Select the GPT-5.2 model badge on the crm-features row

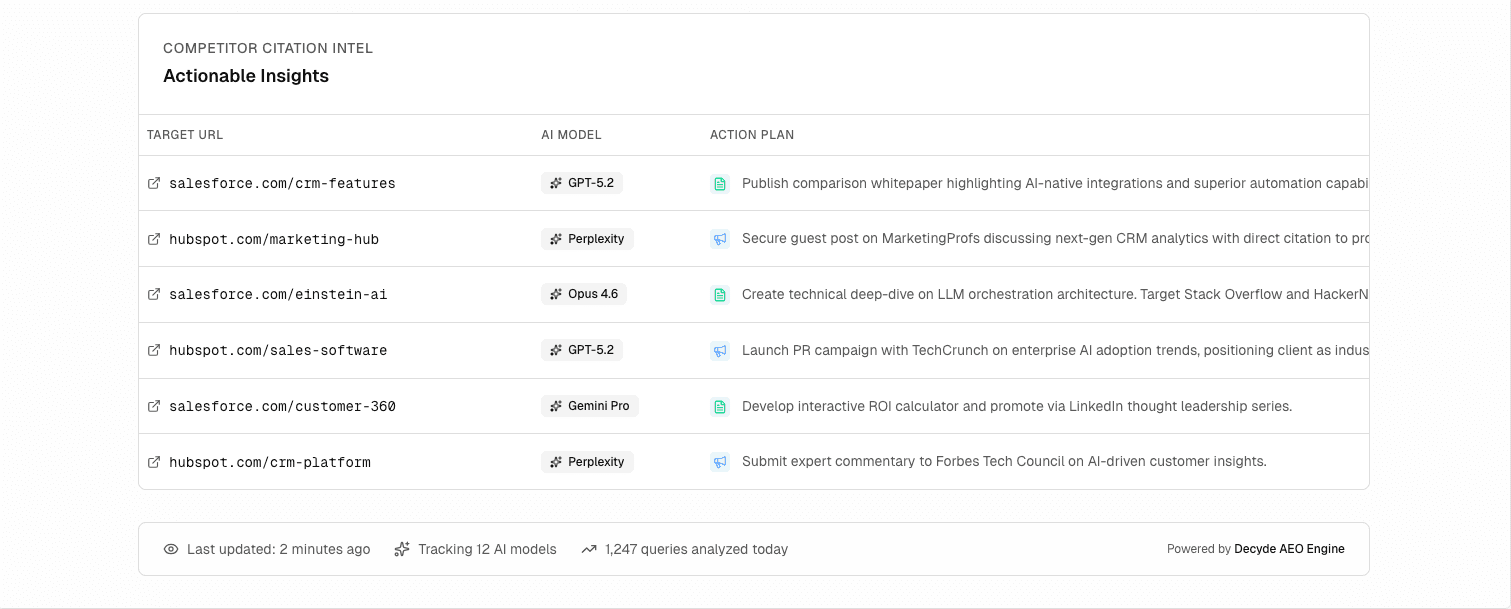(x=581, y=183)
